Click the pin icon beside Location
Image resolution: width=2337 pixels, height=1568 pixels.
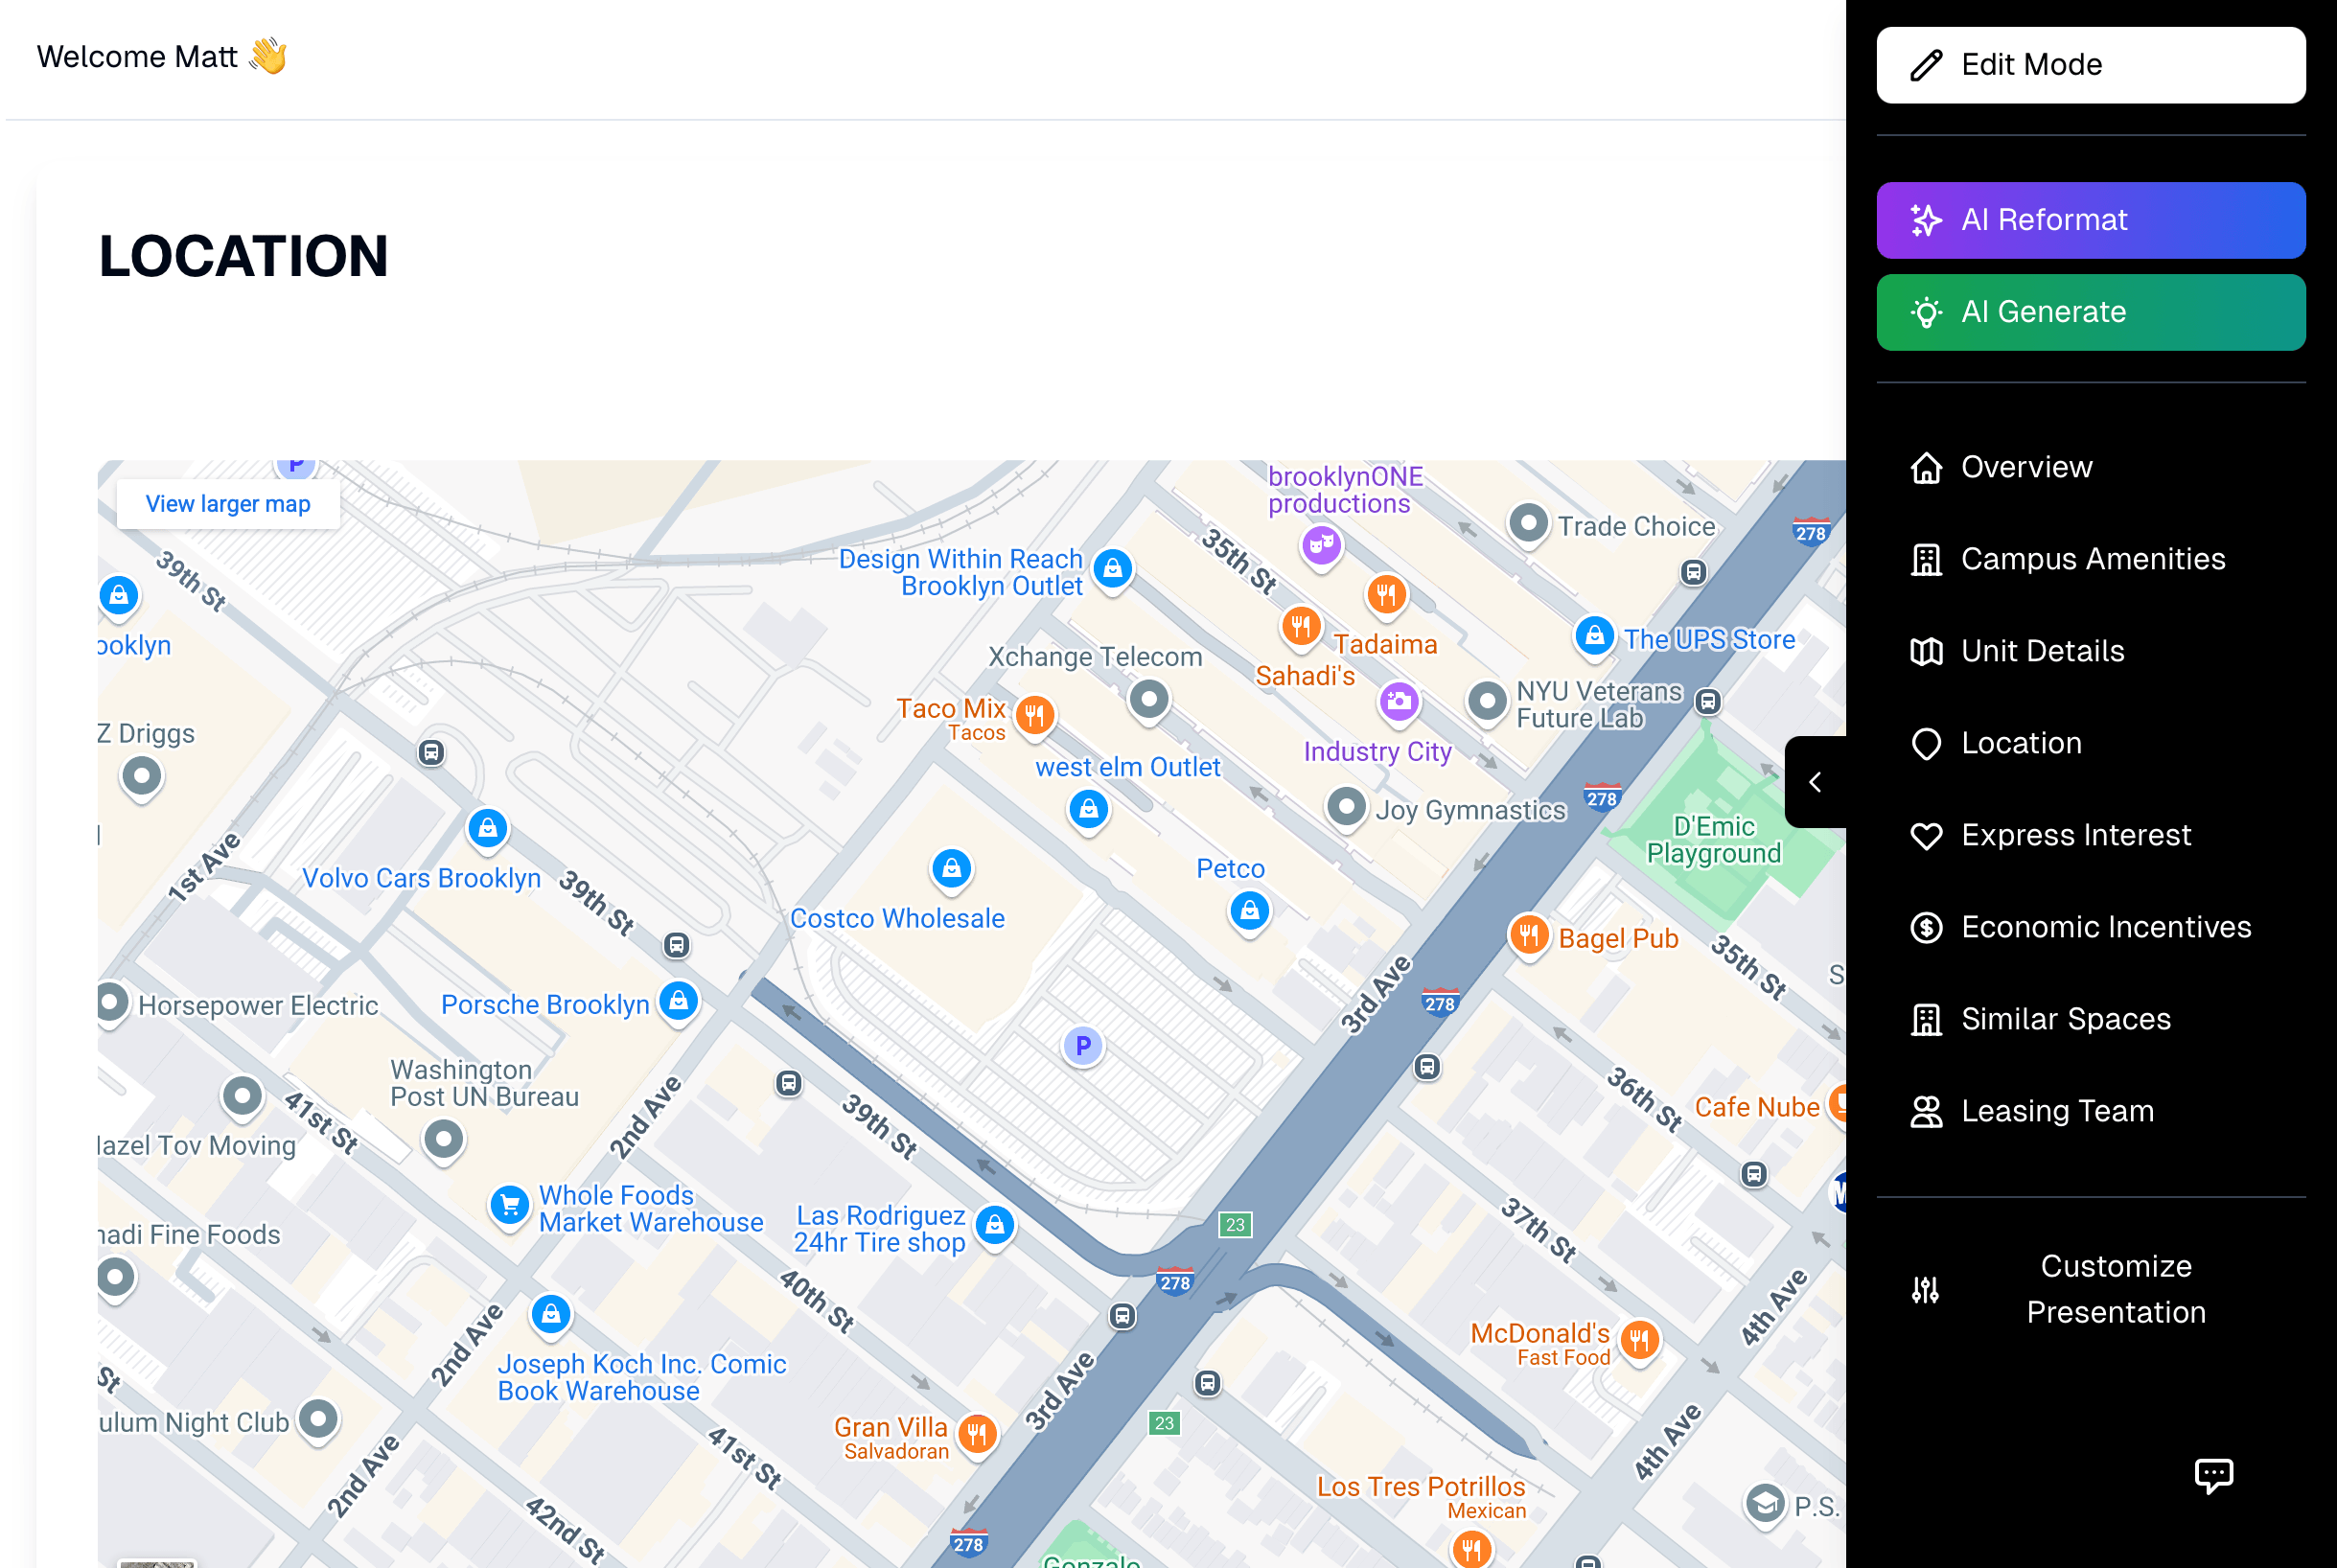1926,743
